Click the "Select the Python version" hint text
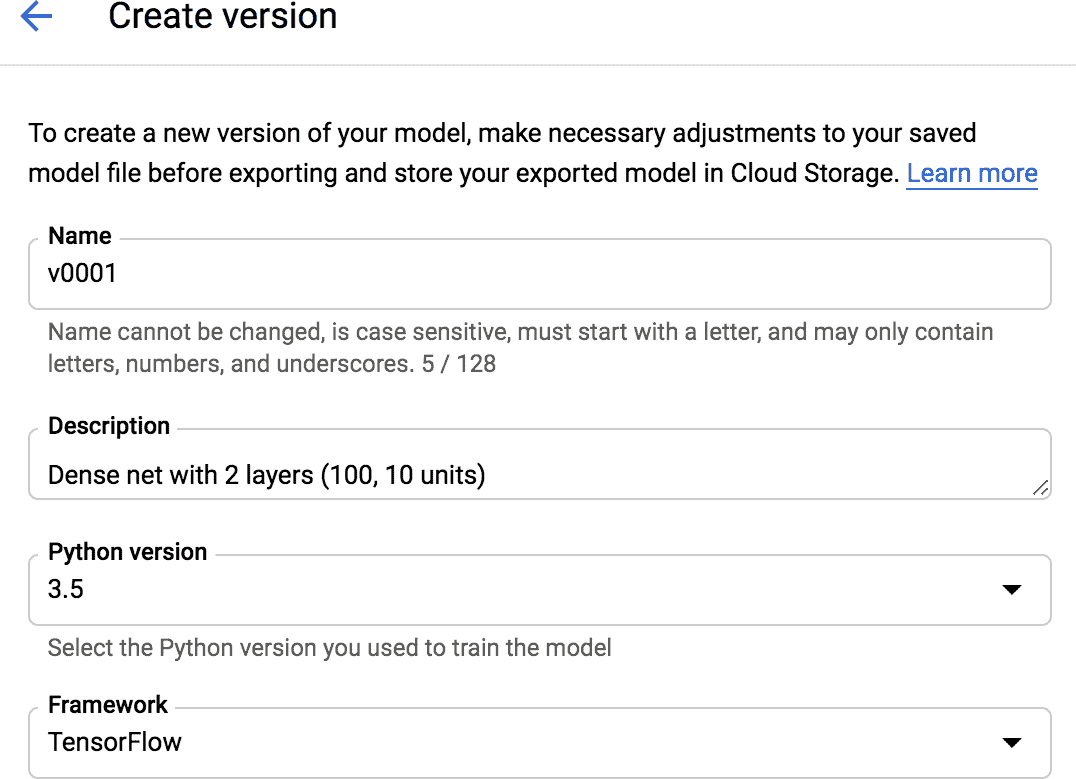This screenshot has width=1076, height=779. pyautogui.click(x=329, y=648)
